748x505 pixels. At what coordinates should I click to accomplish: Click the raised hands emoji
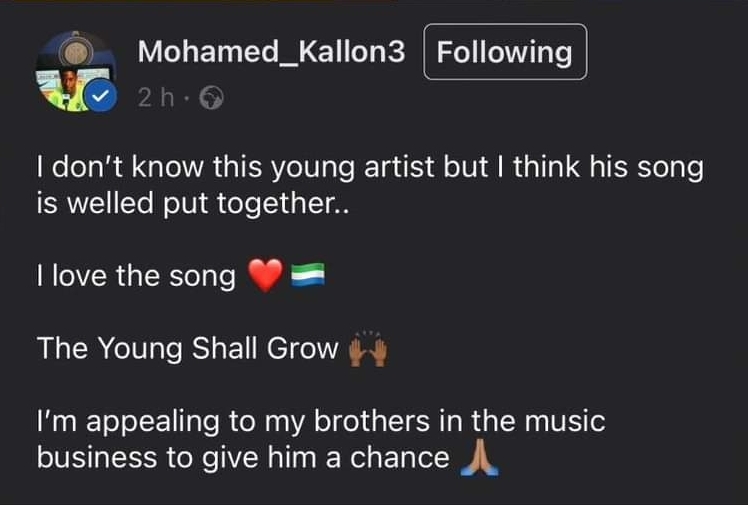(368, 350)
